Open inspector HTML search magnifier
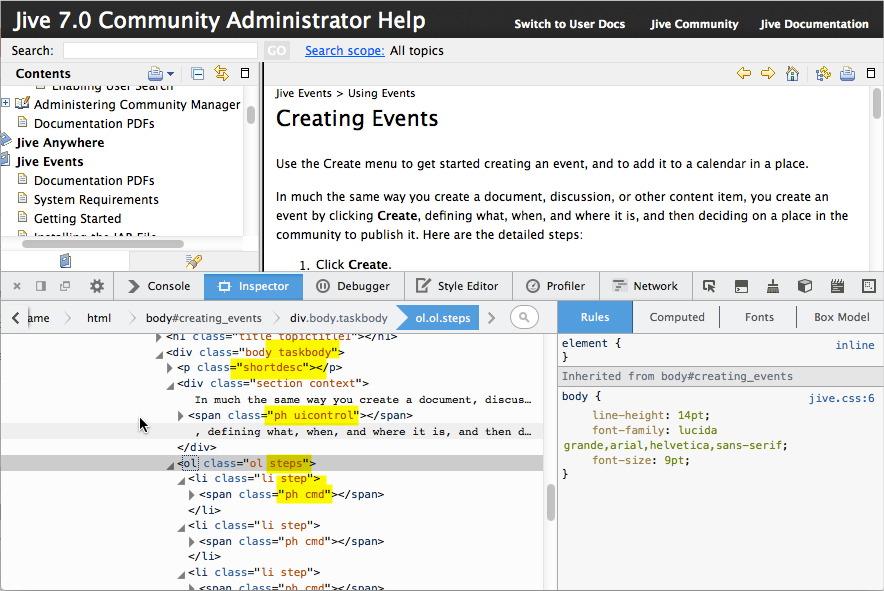The width and height of the screenshot is (884, 591). pos(524,317)
